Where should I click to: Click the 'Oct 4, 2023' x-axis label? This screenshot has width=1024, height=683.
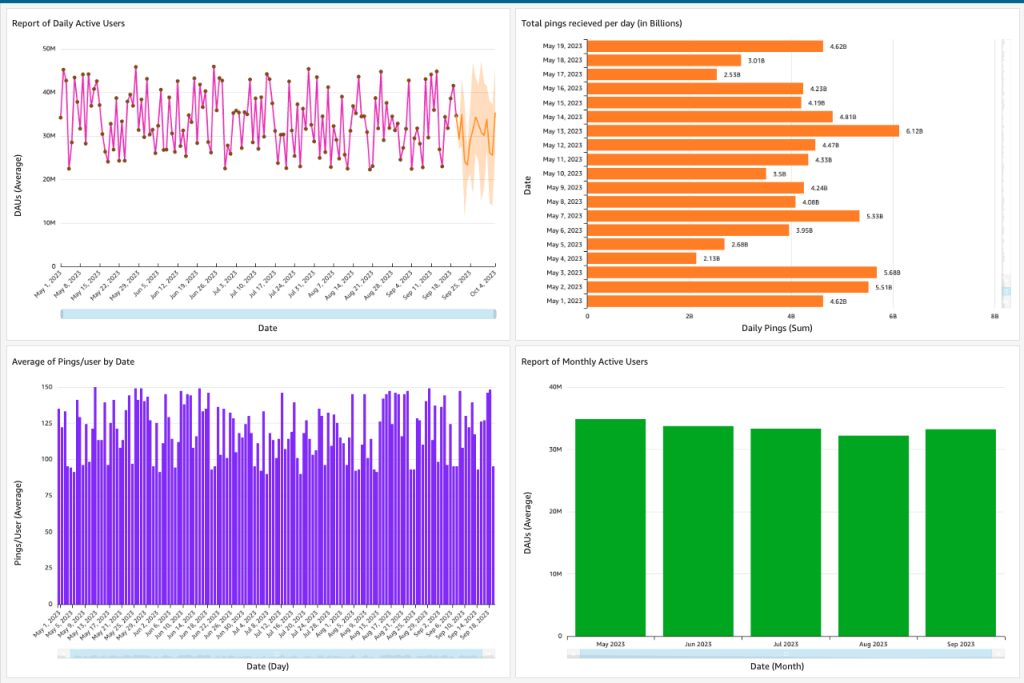(484, 283)
